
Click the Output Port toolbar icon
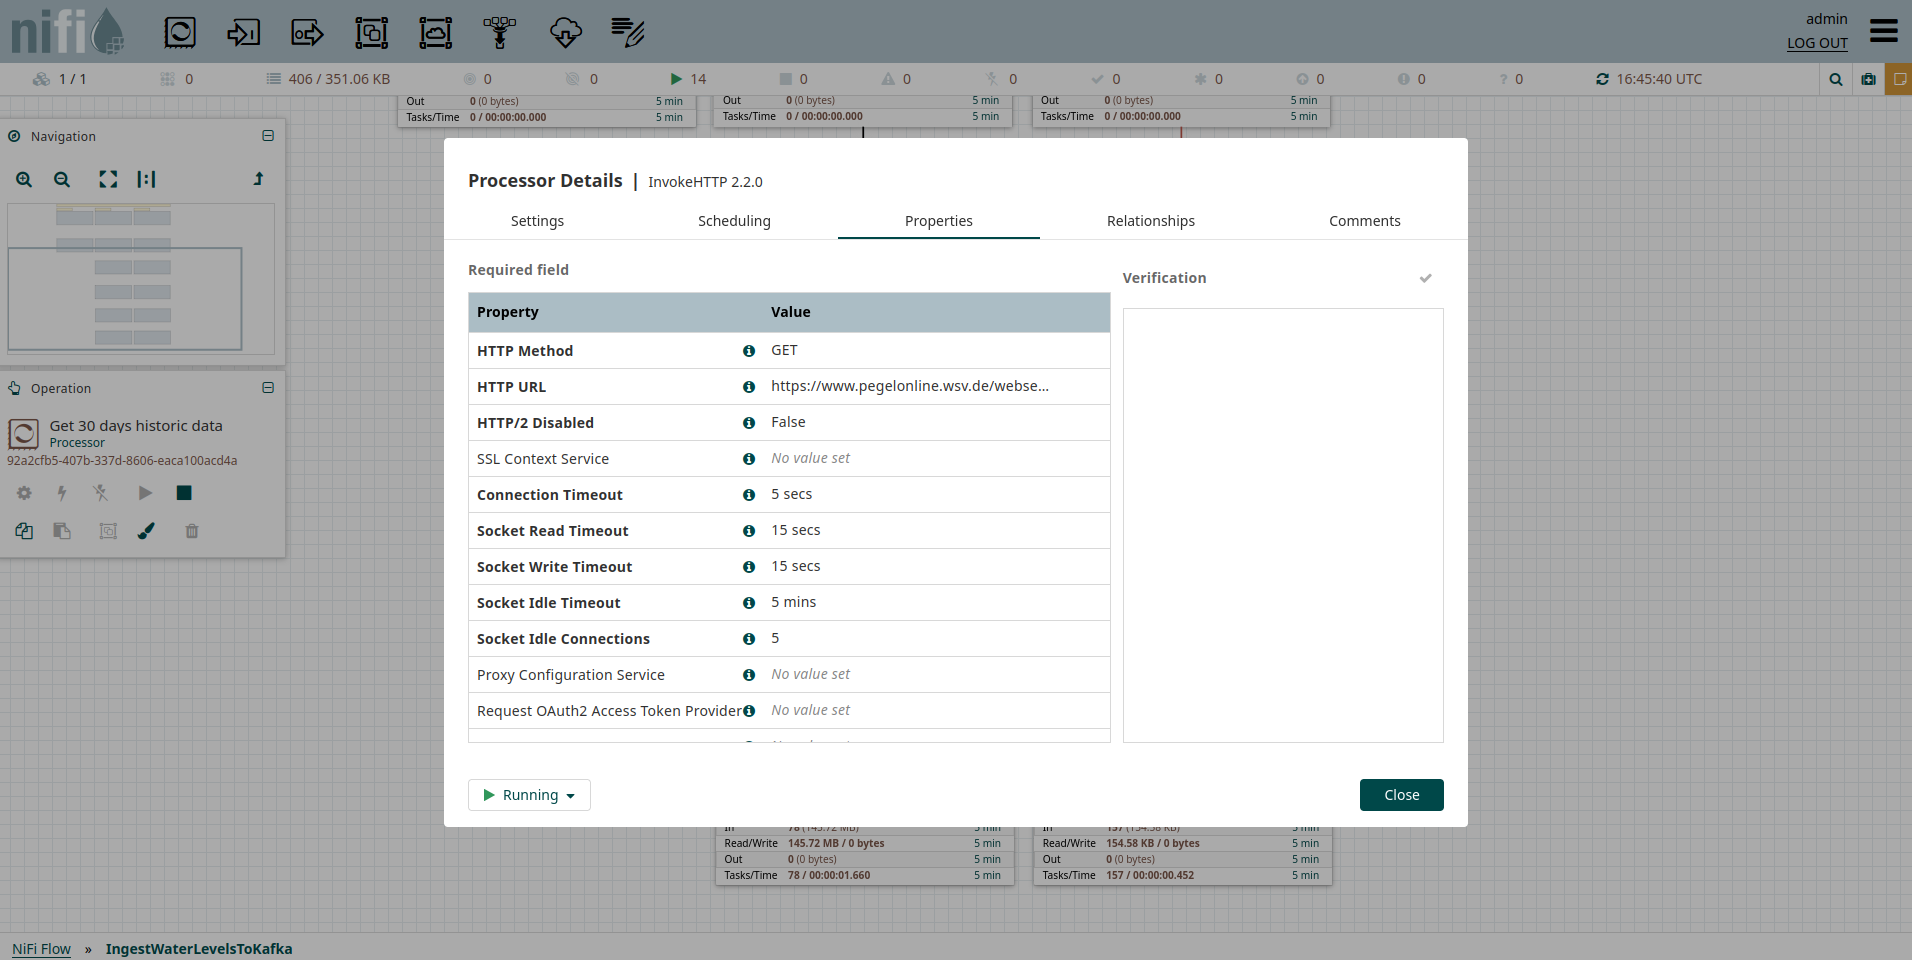pos(307,33)
